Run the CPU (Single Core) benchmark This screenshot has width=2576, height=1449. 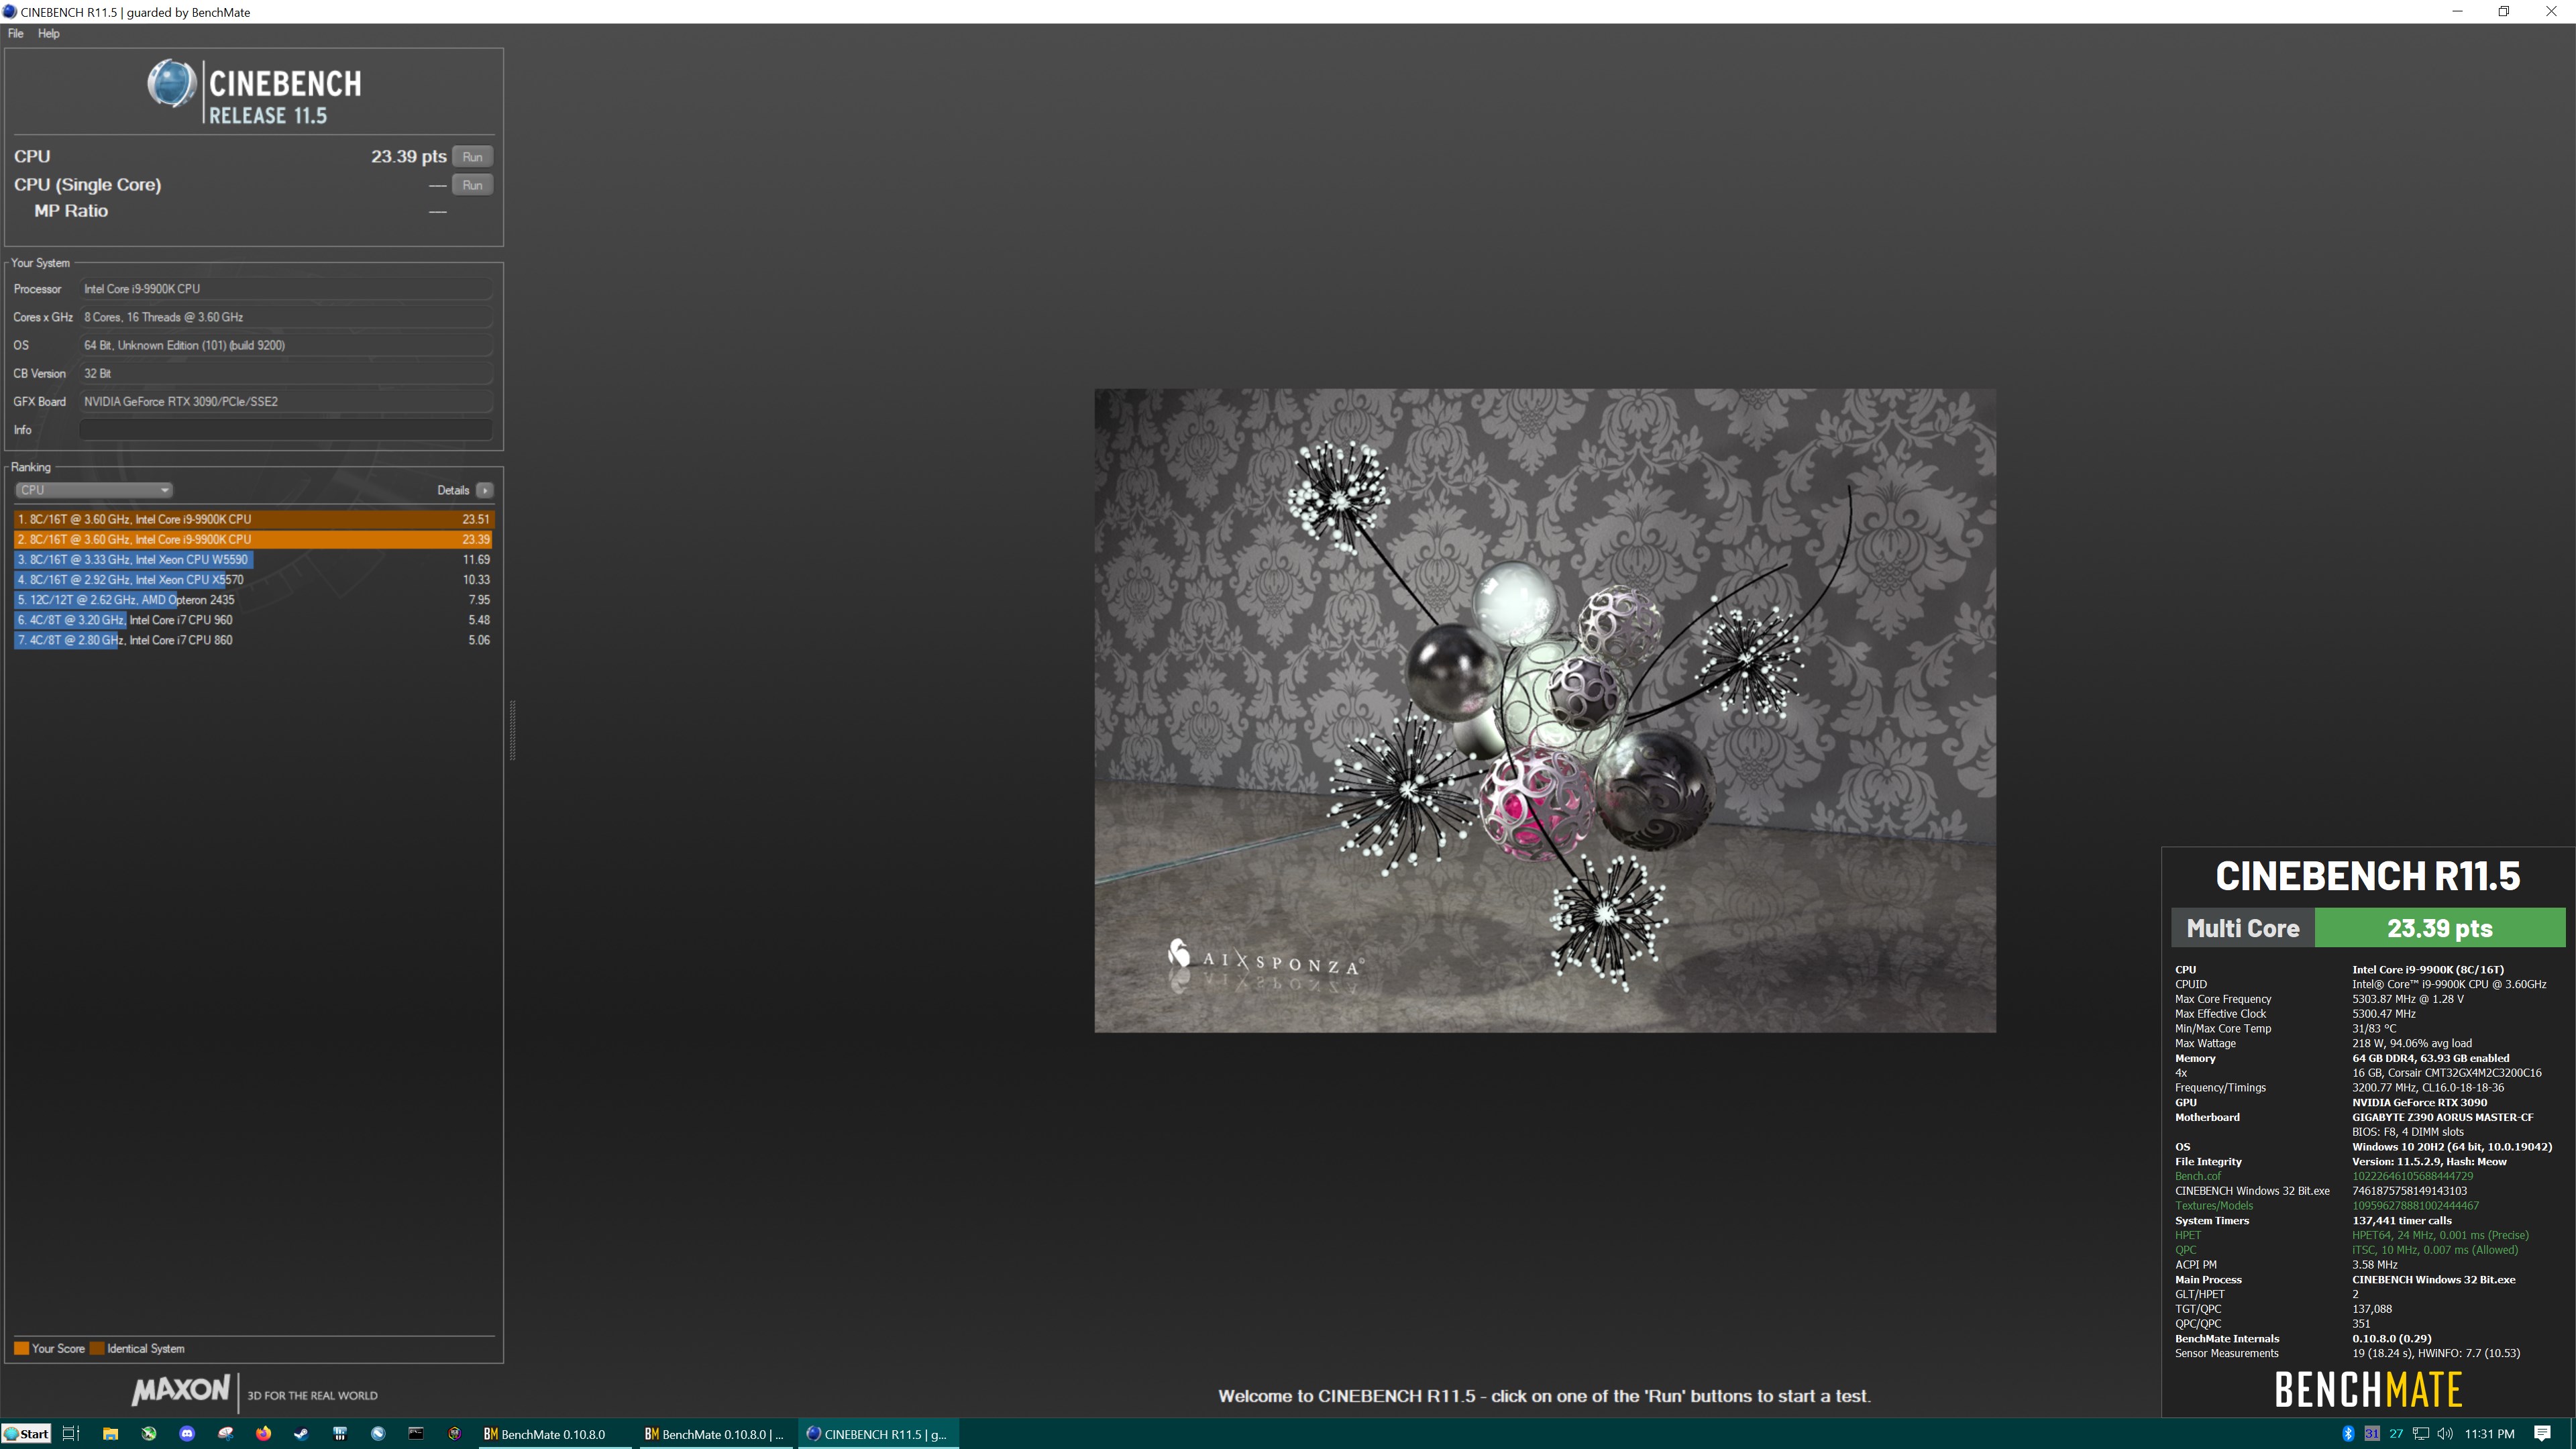pos(472,185)
